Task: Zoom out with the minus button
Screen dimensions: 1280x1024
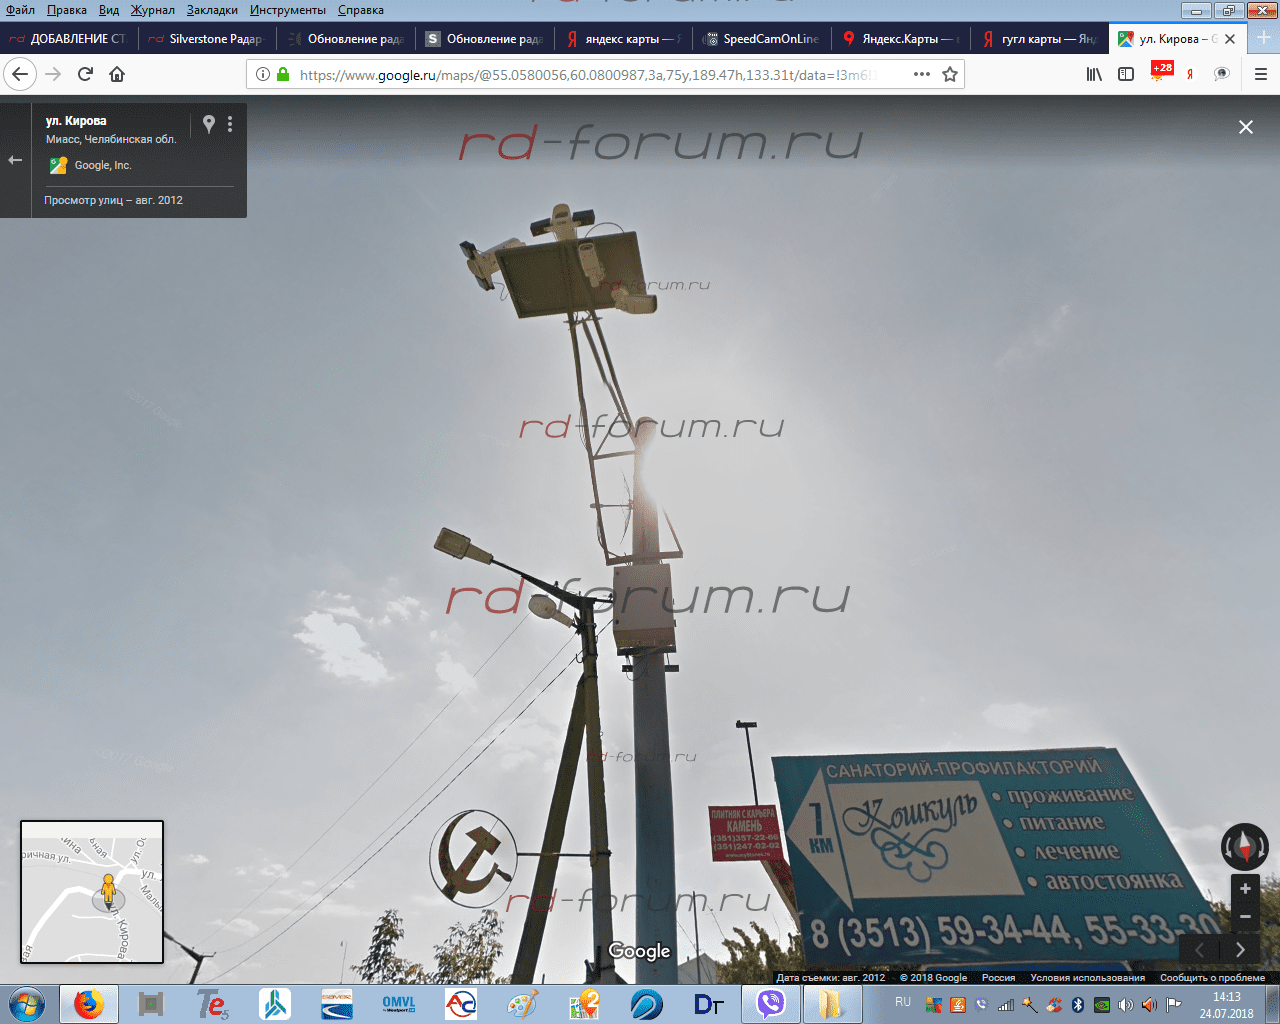Action: 1245,916
